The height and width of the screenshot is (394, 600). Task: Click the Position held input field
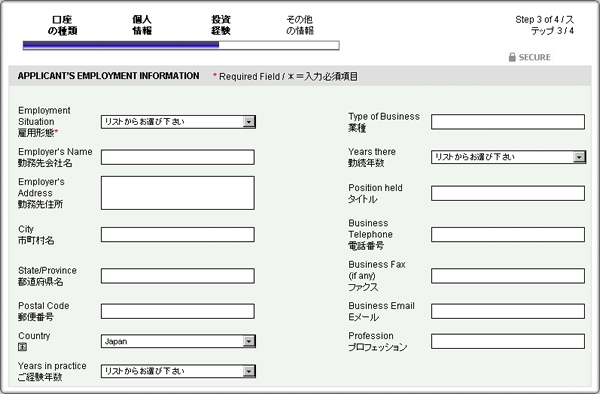(508, 193)
